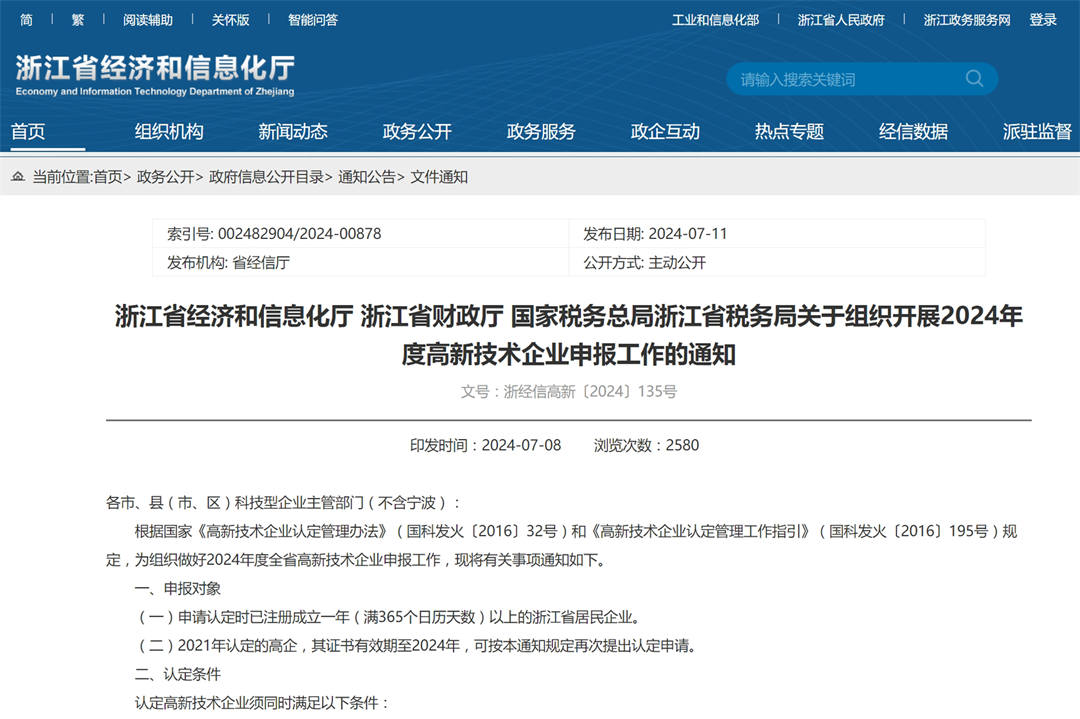1080x719 pixels.
Task: Select the 首页 navigation tab
Action: 28,132
